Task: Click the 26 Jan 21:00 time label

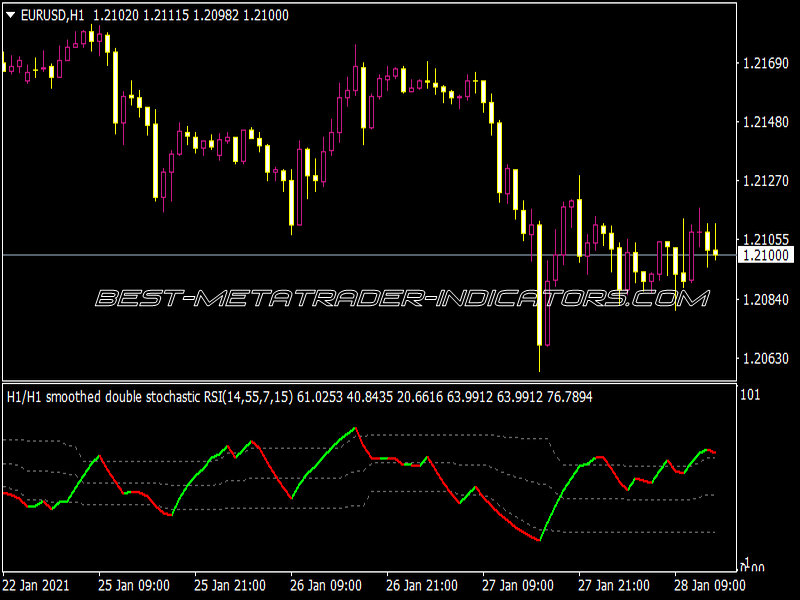Action: [422, 585]
